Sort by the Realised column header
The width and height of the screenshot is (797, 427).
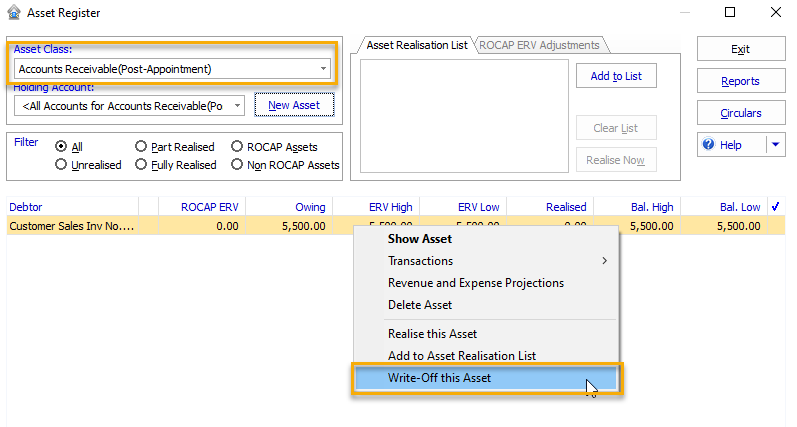[x=550, y=207]
